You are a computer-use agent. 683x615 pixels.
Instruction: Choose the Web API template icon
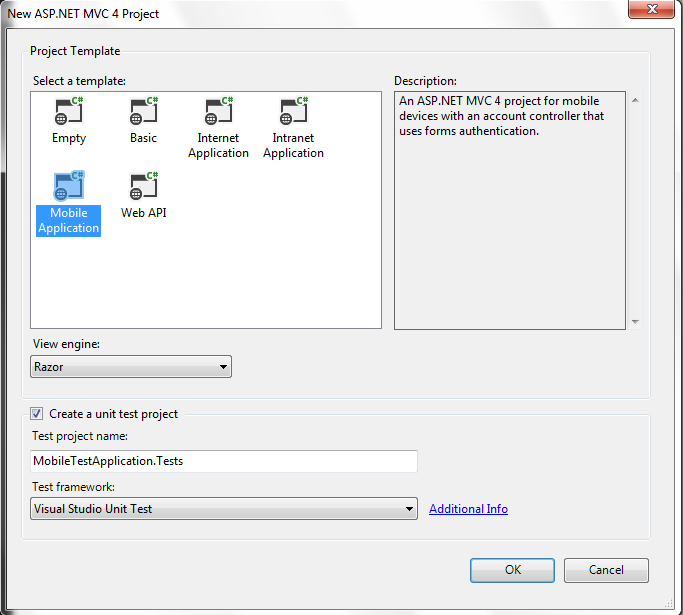143,187
